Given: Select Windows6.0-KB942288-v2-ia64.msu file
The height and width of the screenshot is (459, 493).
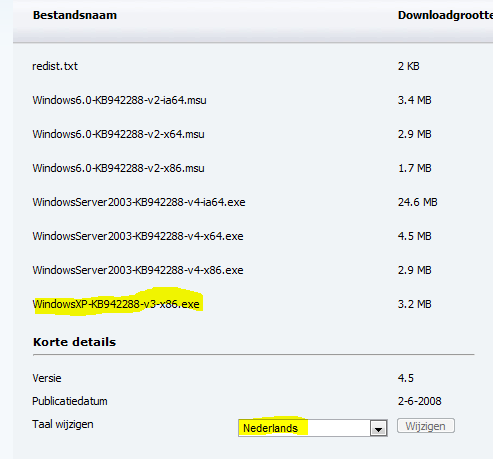Looking at the screenshot, I should pos(119,100).
